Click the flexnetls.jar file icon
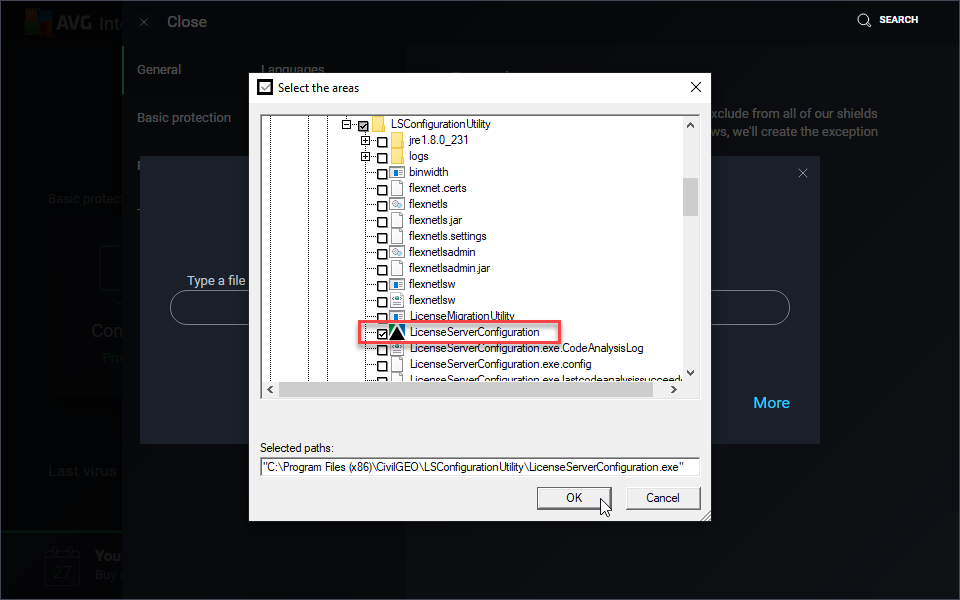This screenshot has width=960, height=600. pyautogui.click(x=397, y=220)
